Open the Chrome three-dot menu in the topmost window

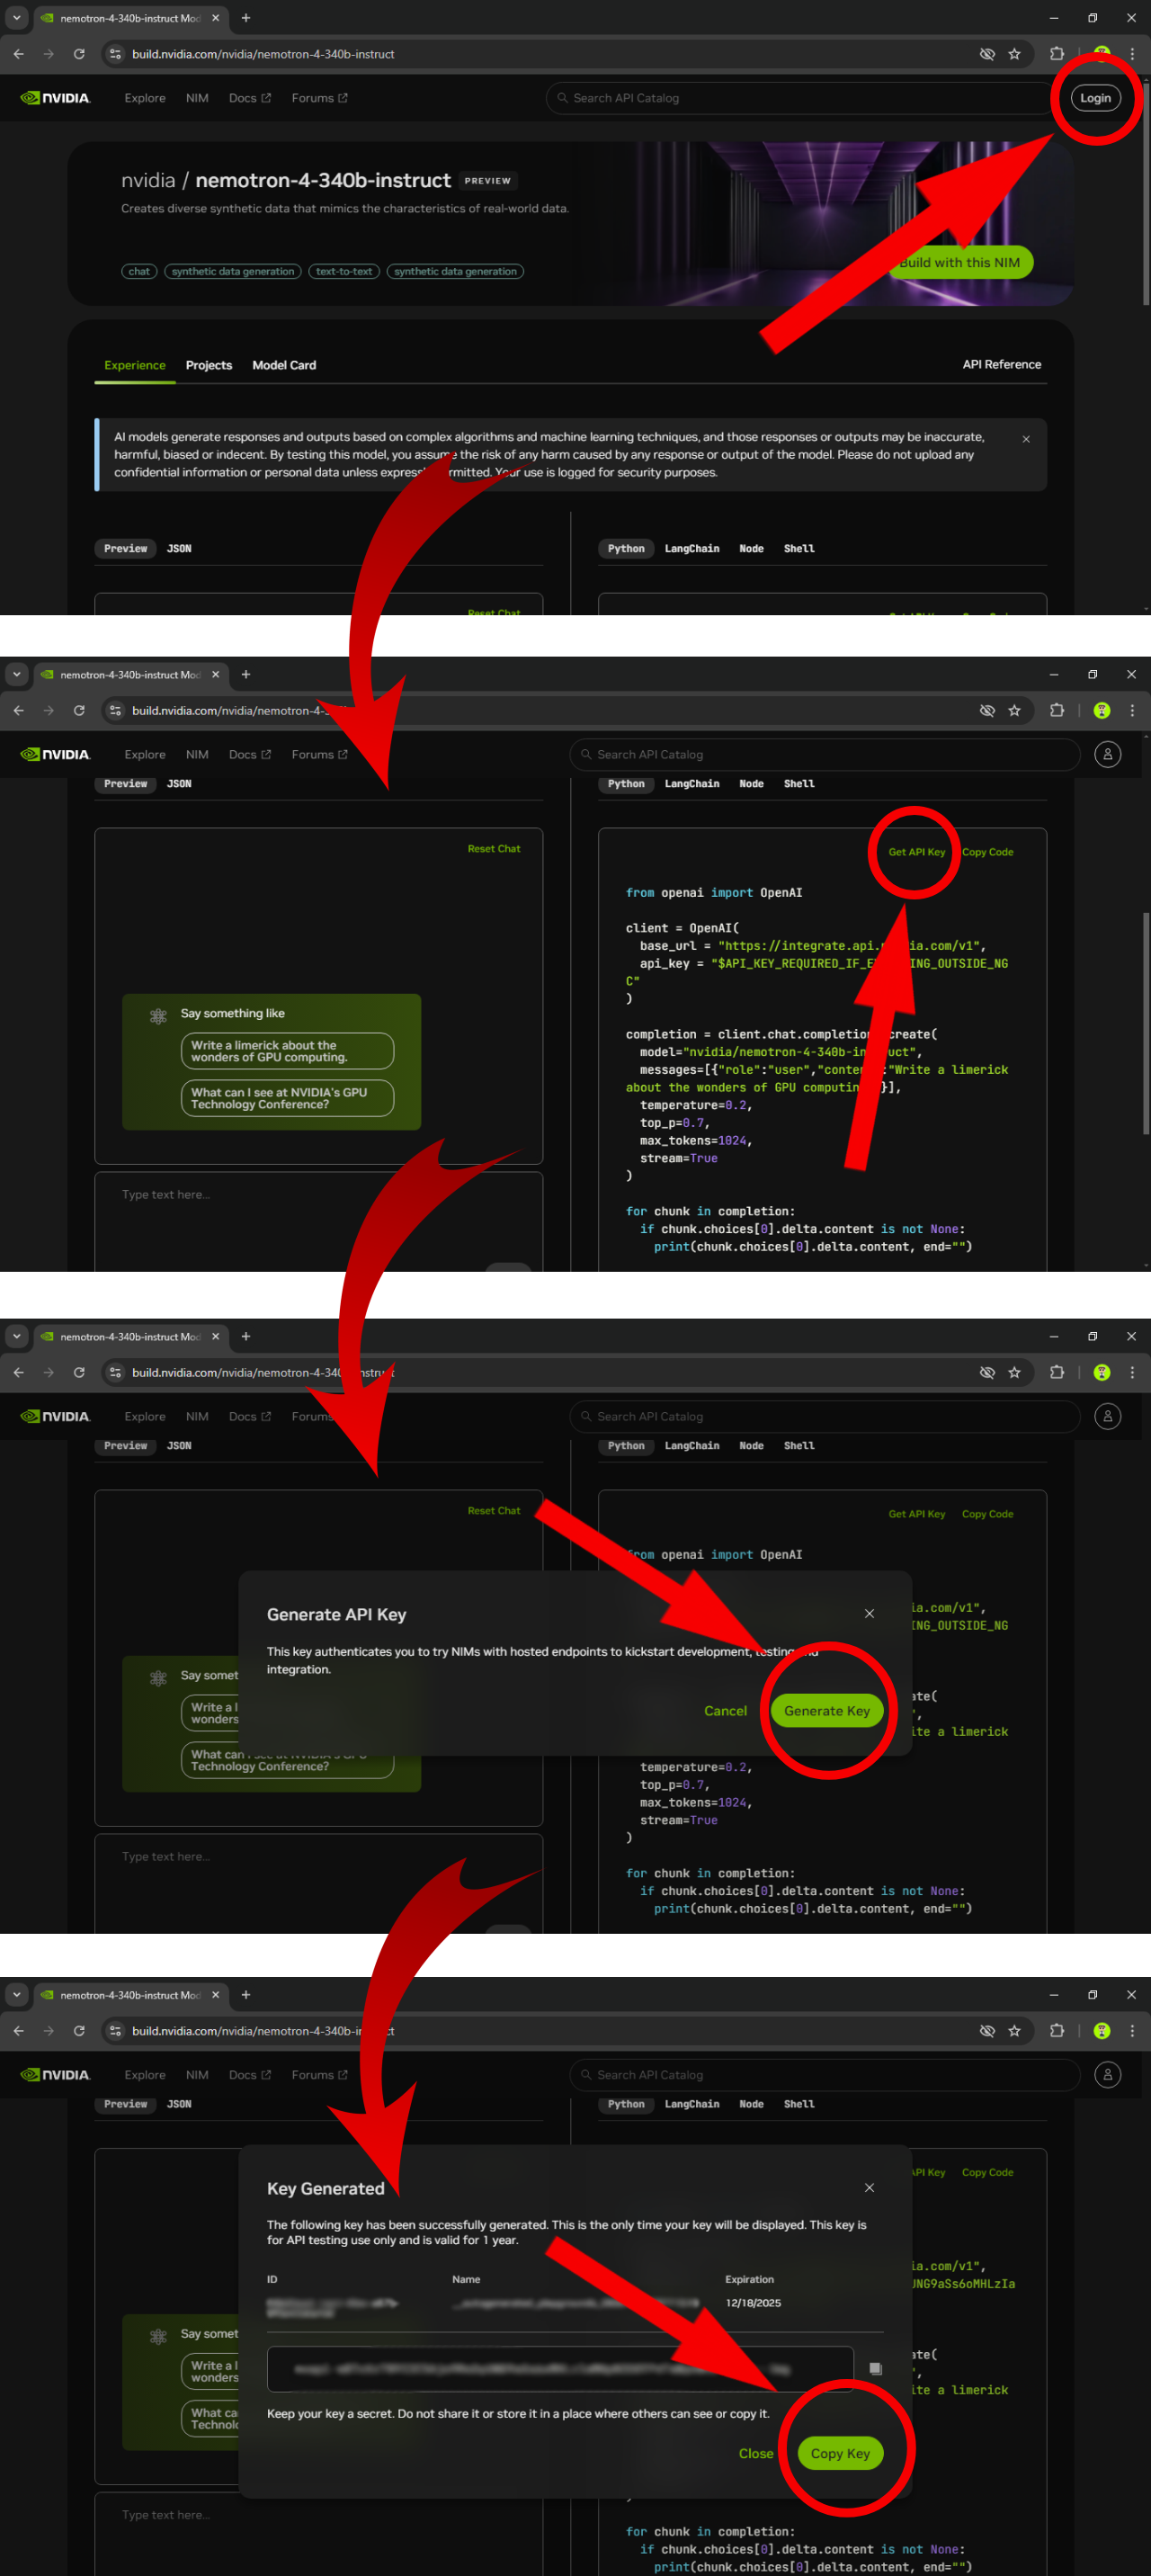point(1131,54)
